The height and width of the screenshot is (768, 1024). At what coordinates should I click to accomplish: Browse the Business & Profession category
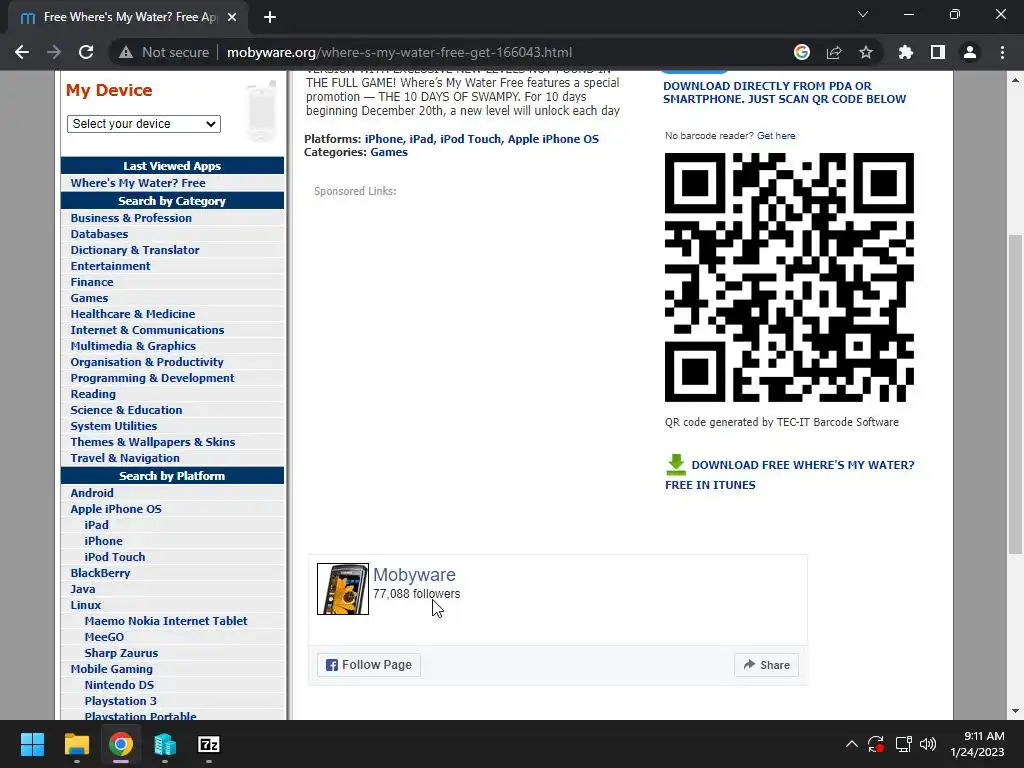[x=131, y=218]
